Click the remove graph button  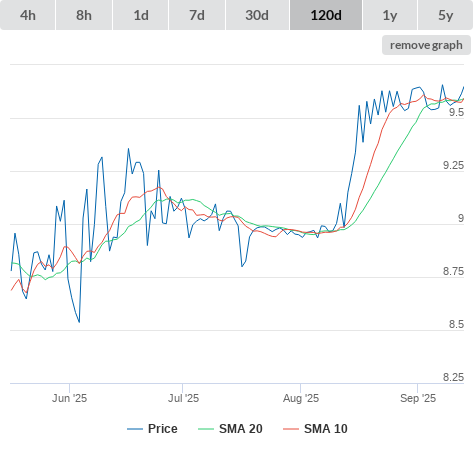[x=426, y=45]
